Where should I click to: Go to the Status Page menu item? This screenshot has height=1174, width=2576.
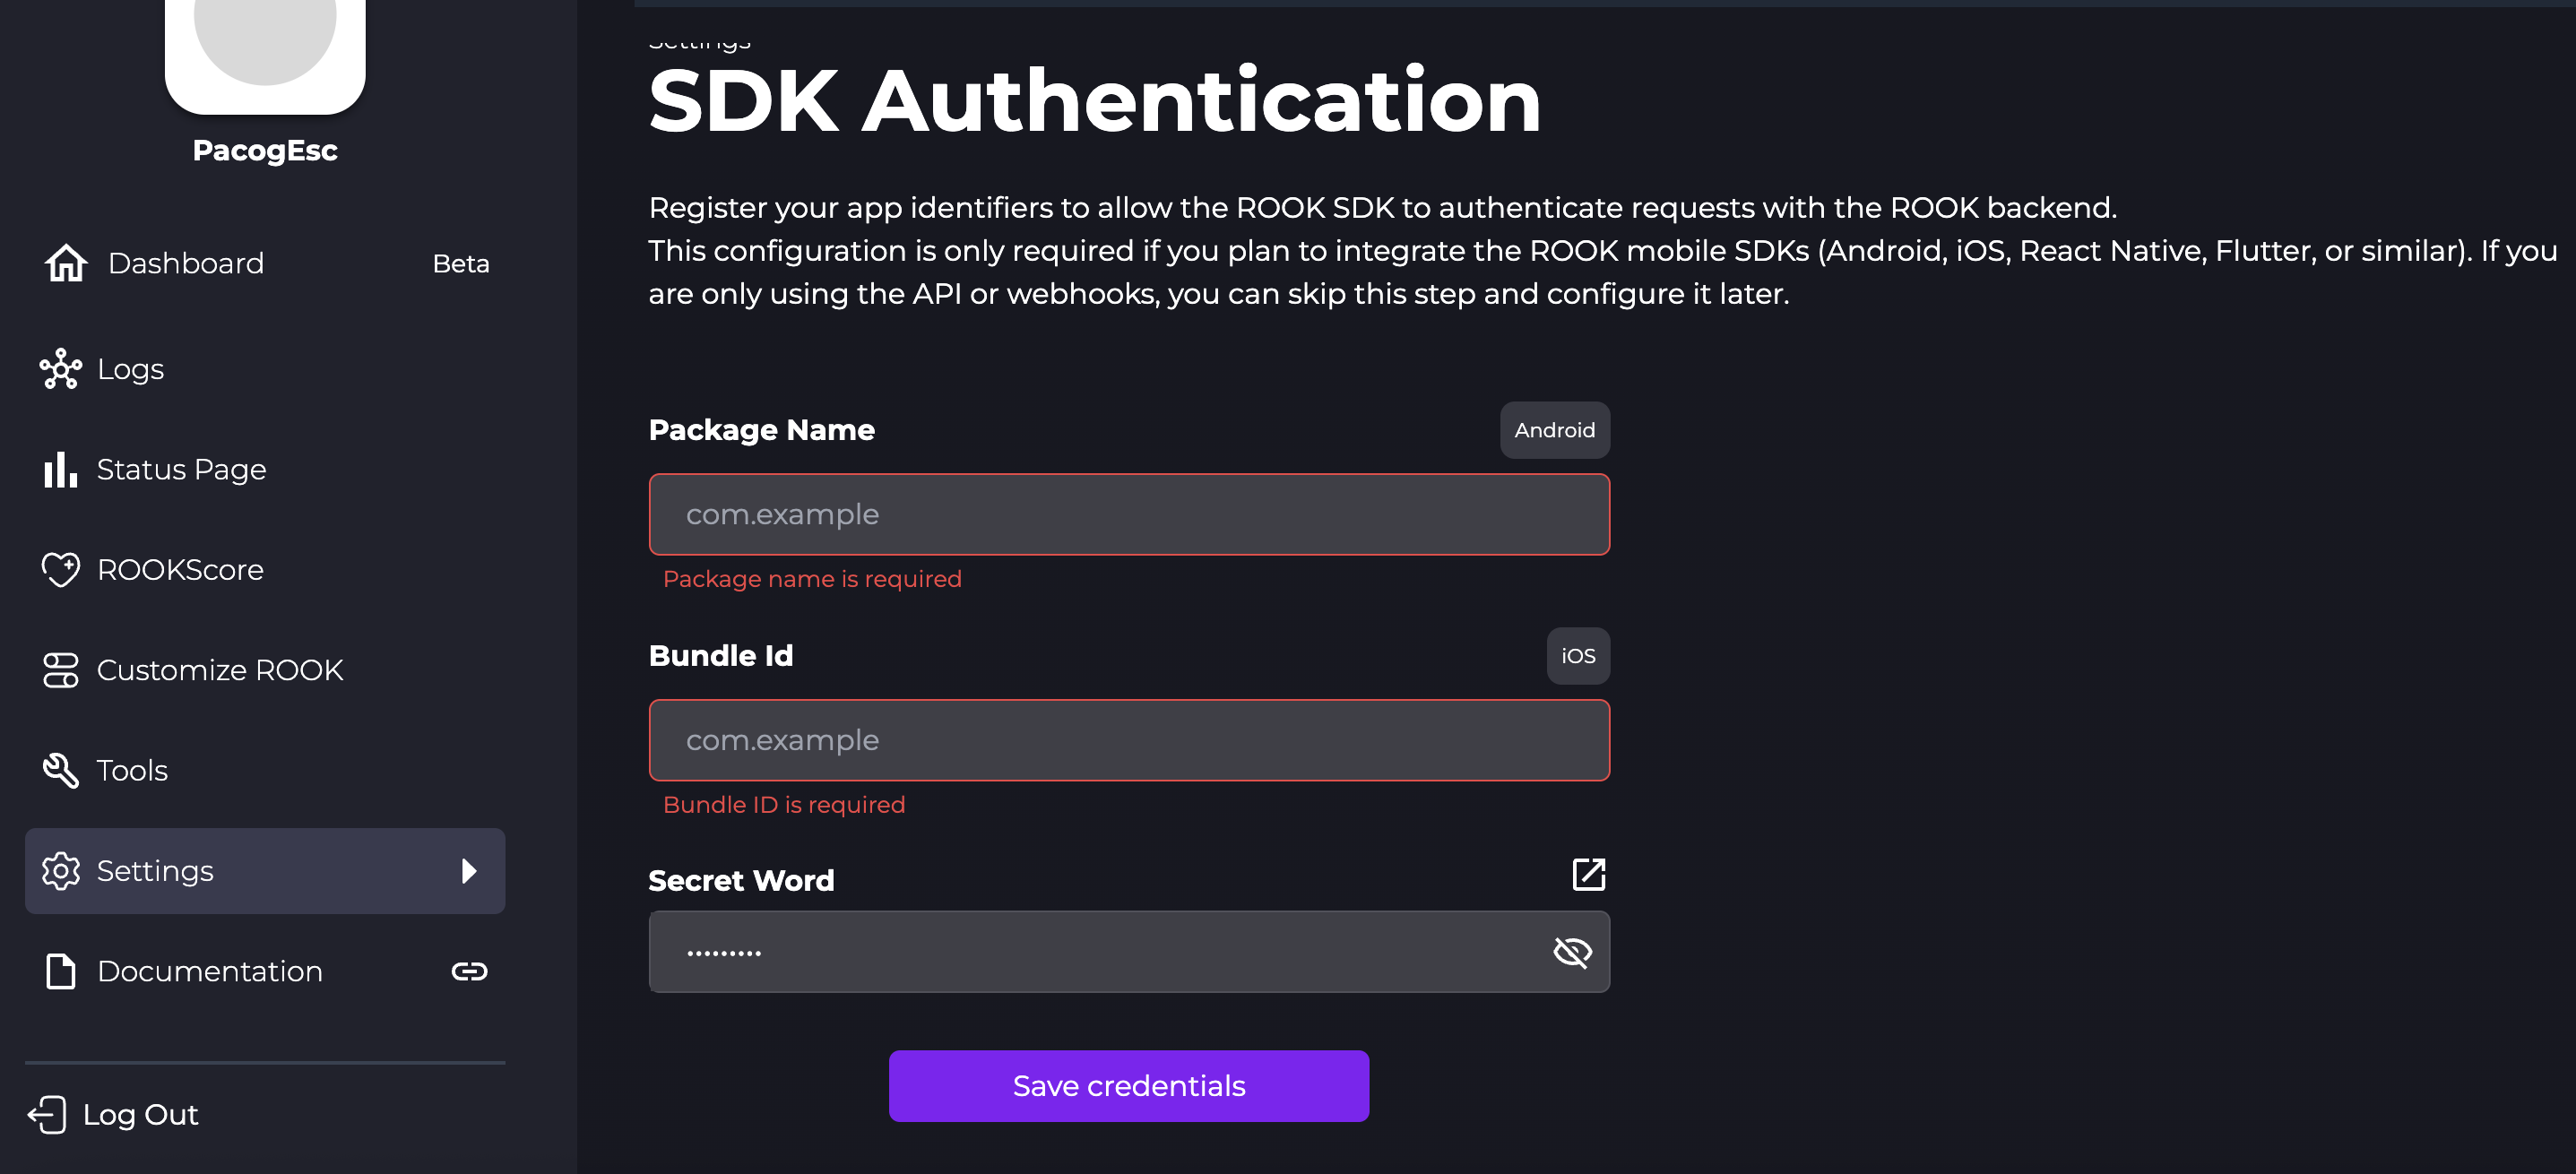(181, 469)
